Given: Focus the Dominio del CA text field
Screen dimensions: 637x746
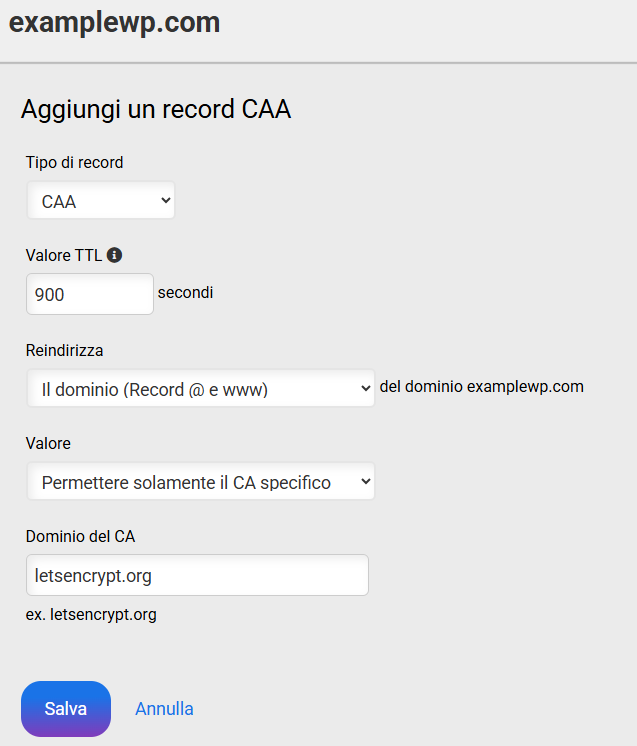Looking at the screenshot, I should [197, 576].
